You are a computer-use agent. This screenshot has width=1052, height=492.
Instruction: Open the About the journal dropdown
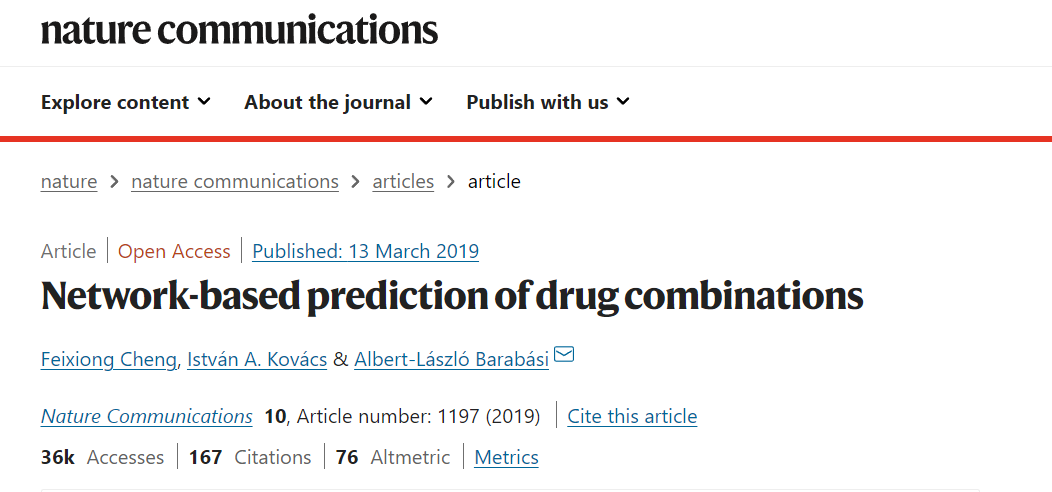click(x=338, y=102)
